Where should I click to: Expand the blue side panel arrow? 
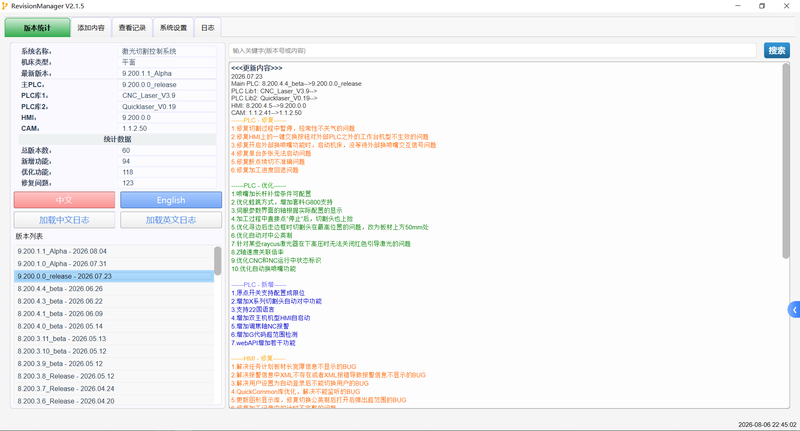(794, 310)
